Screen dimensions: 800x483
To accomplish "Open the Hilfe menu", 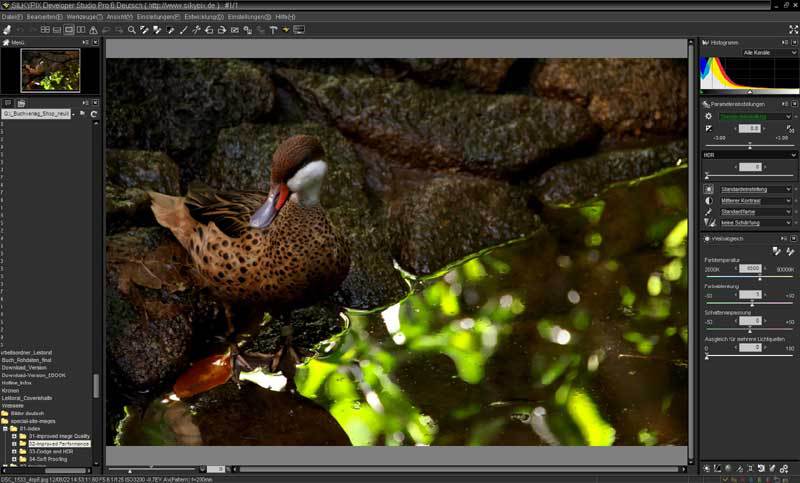I will pyautogui.click(x=285, y=17).
